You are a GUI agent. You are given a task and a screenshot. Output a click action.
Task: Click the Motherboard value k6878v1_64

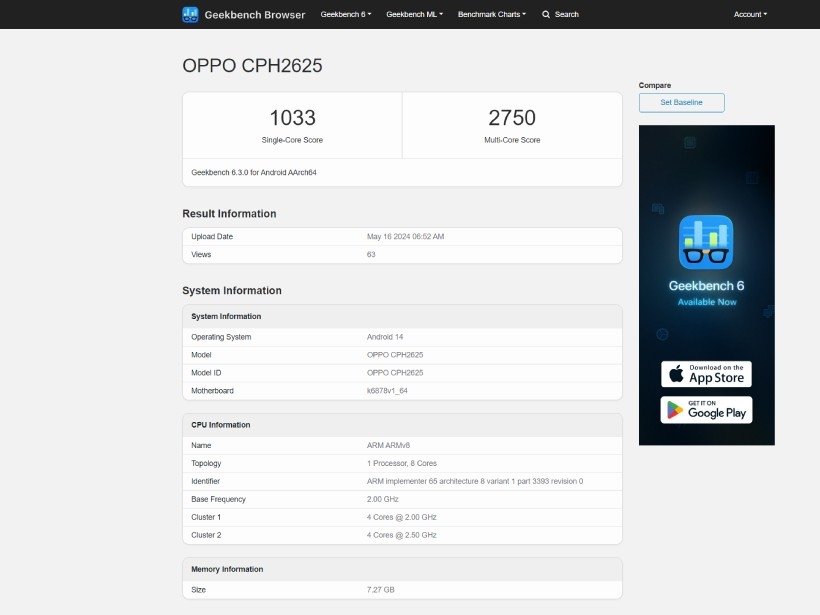pyautogui.click(x=387, y=391)
